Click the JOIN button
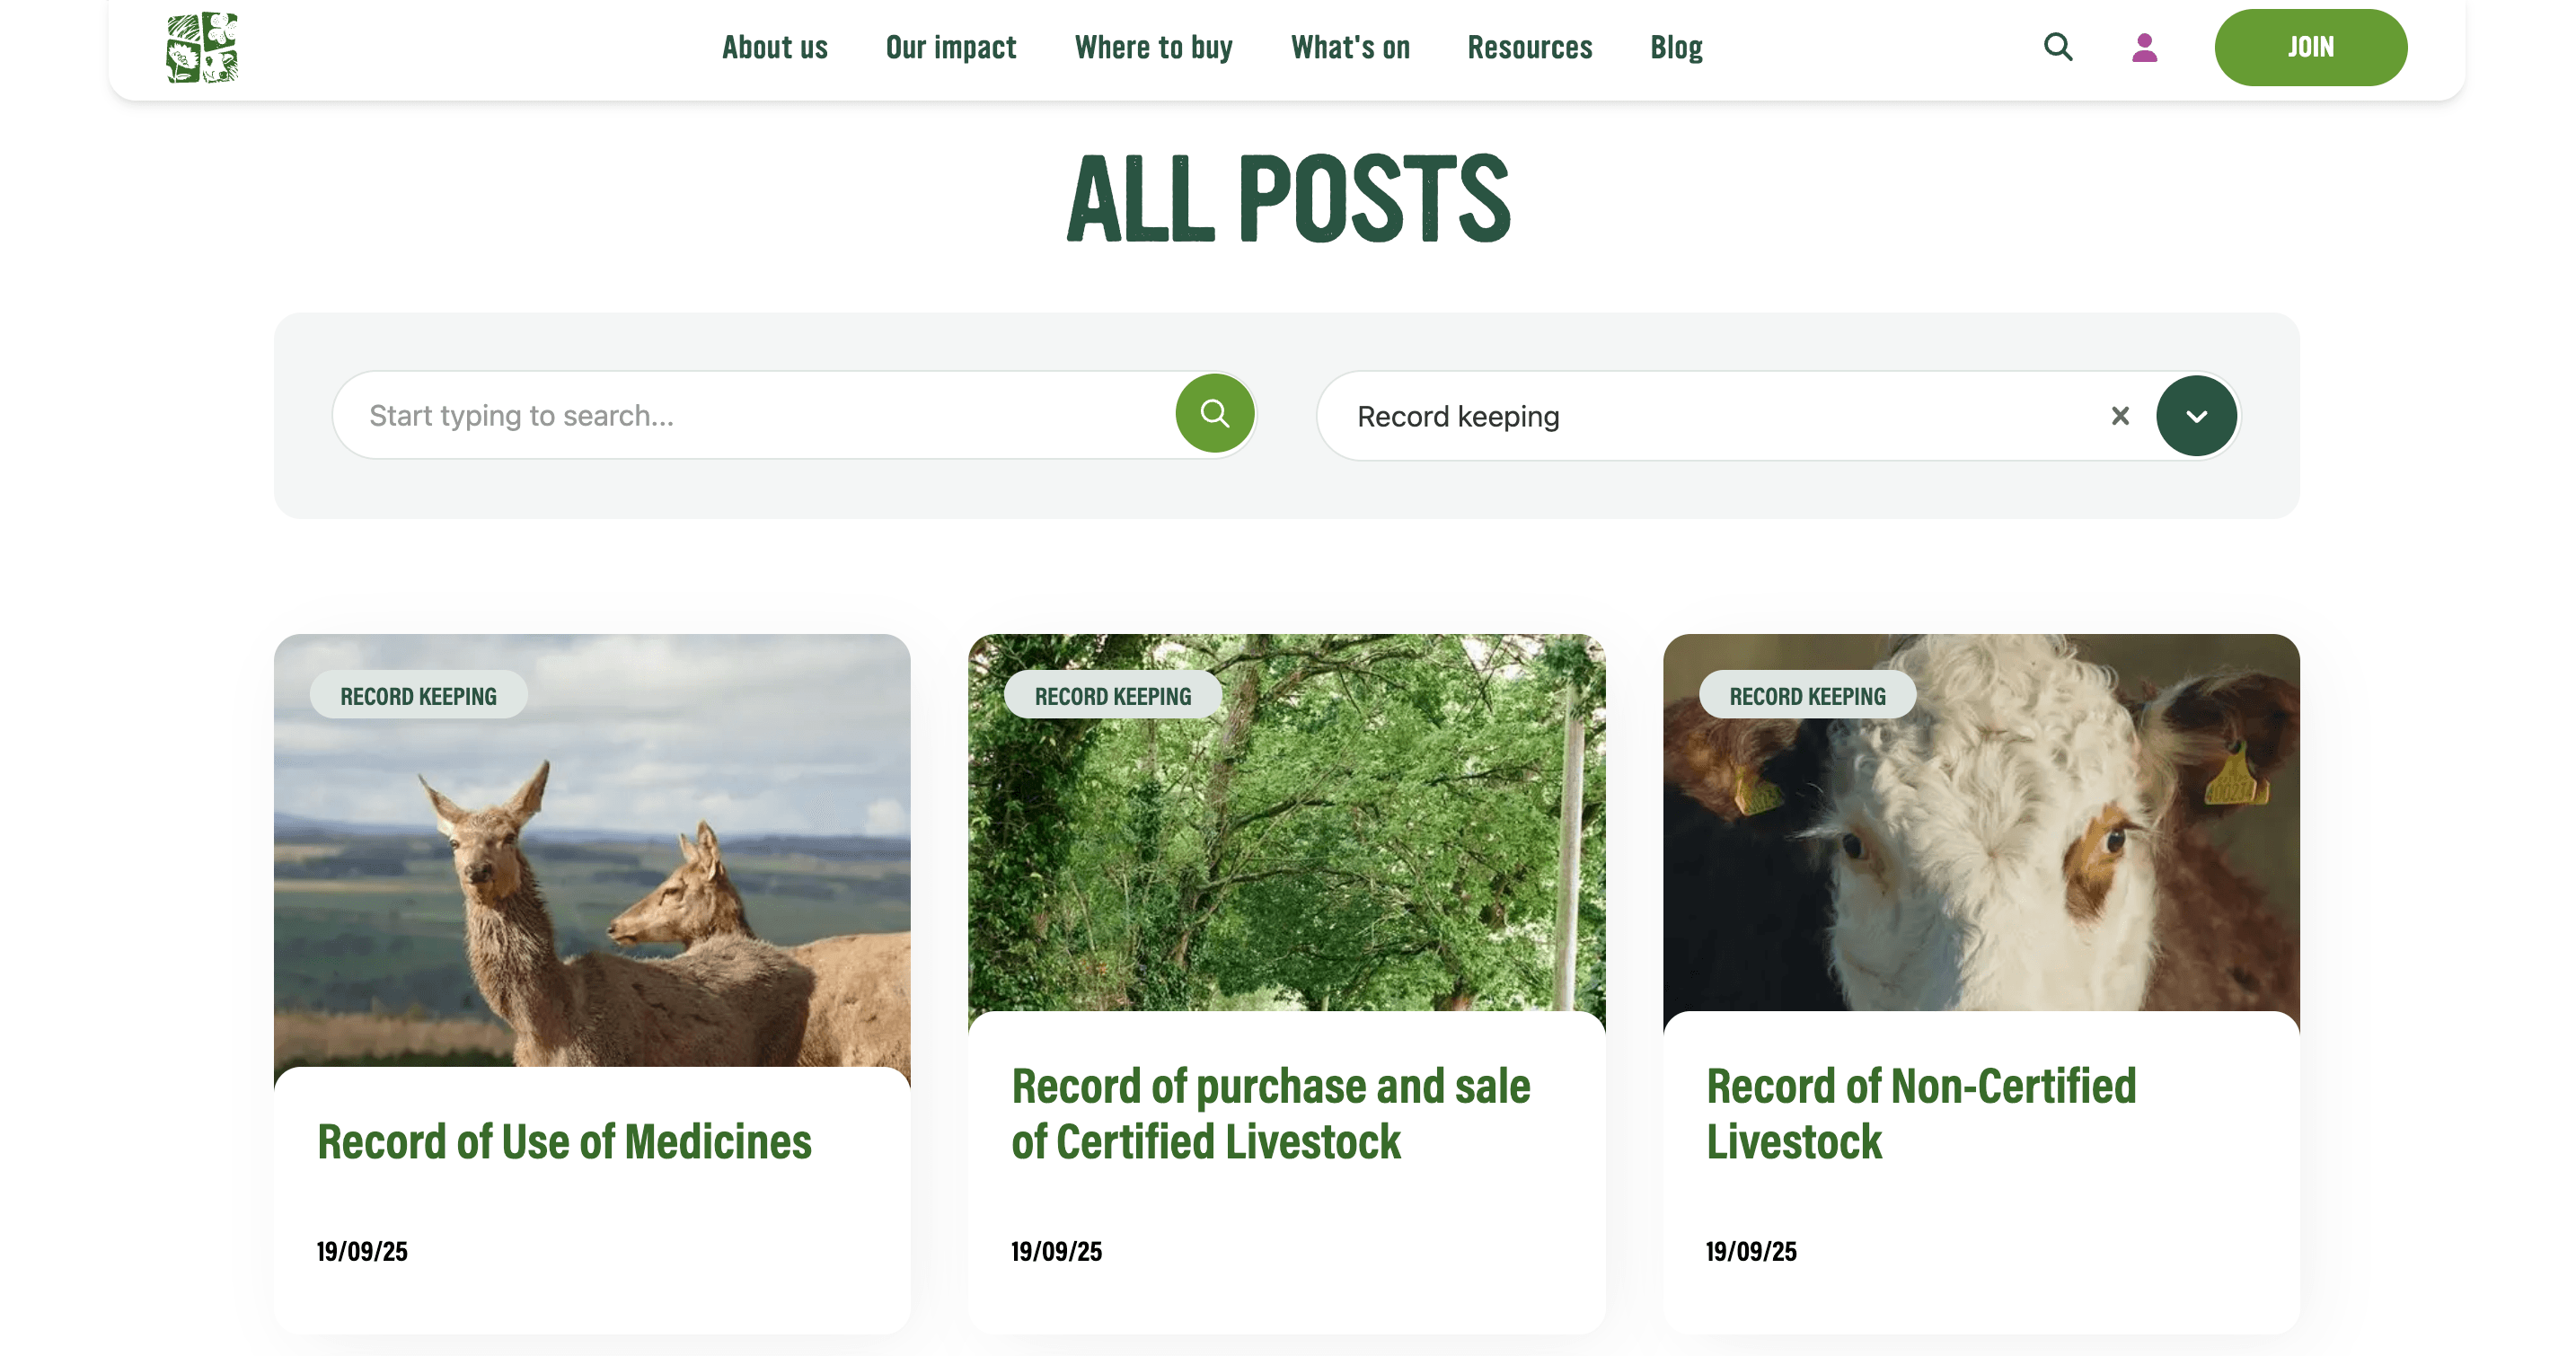The width and height of the screenshot is (2576, 1356). click(x=2310, y=47)
